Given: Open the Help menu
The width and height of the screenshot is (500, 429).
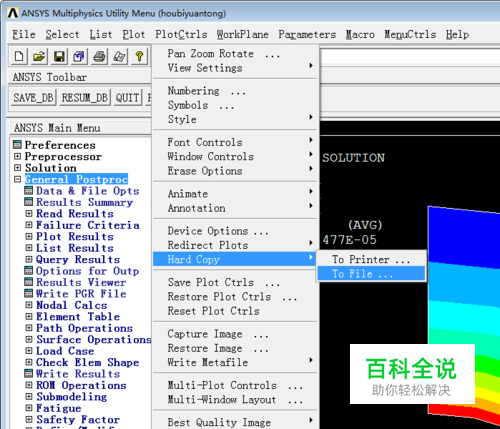Looking at the screenshot, I should (457, 34).
